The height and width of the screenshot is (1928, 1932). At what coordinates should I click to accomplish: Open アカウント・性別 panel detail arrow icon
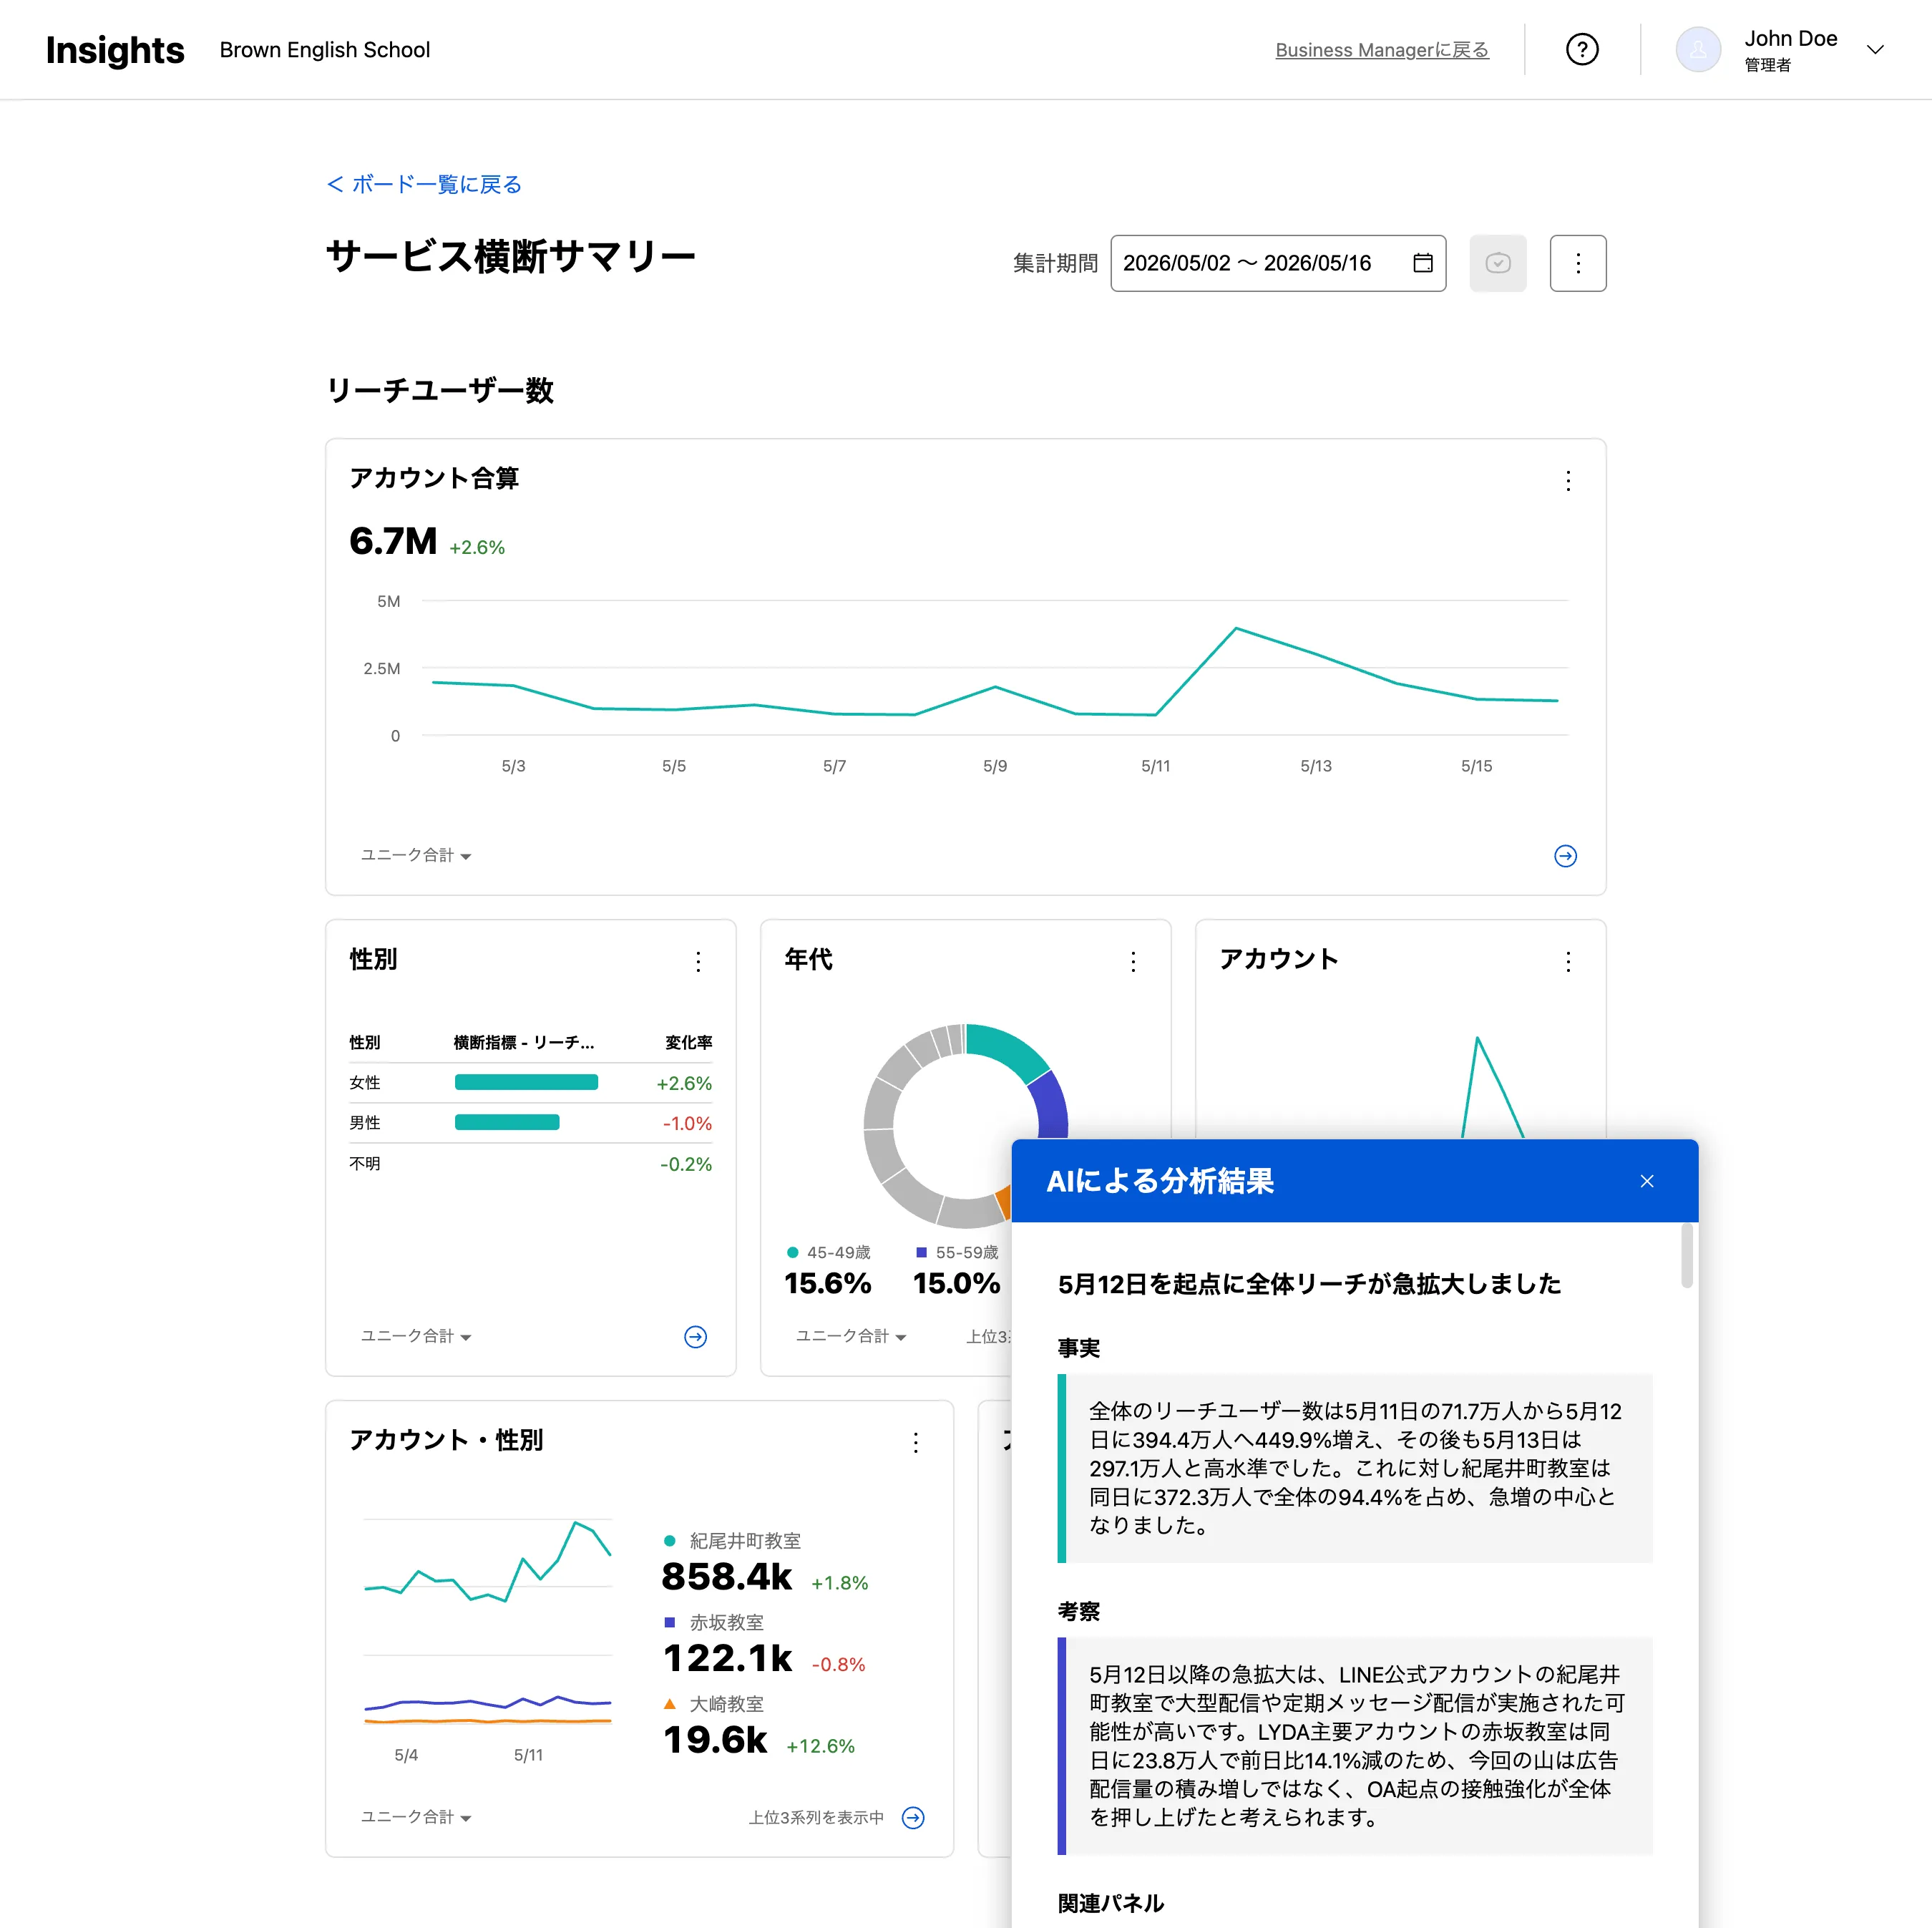click(x=913, y=1818)
